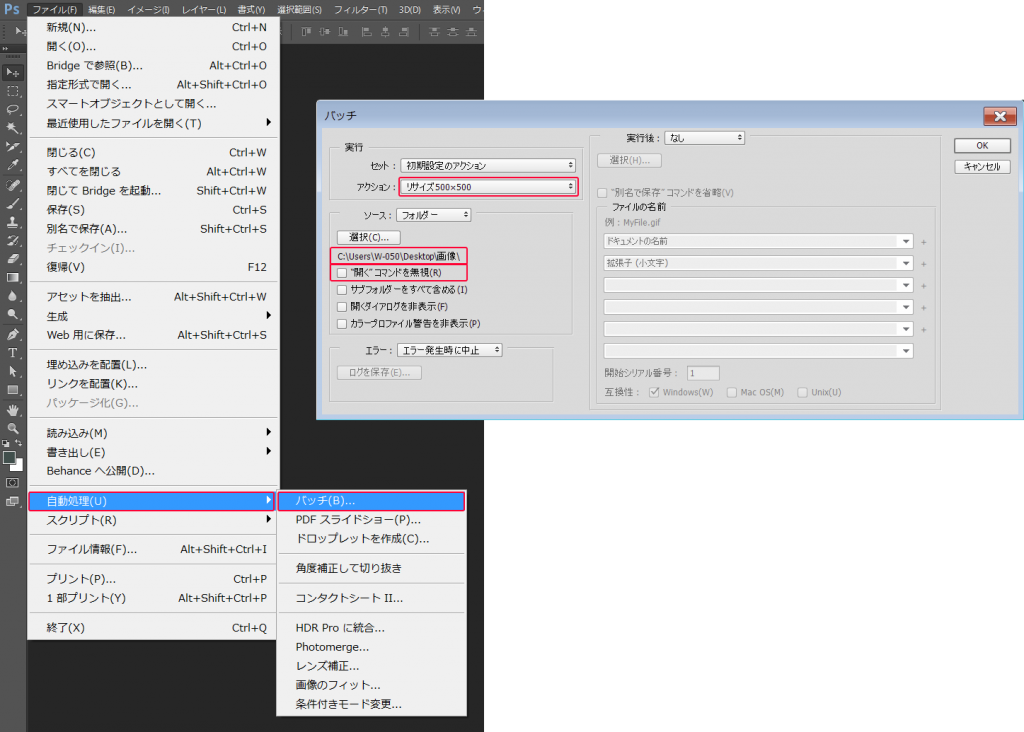Open the 実行後 destination dropdown
Viewport: 1024px width, 732px height.
705,138
